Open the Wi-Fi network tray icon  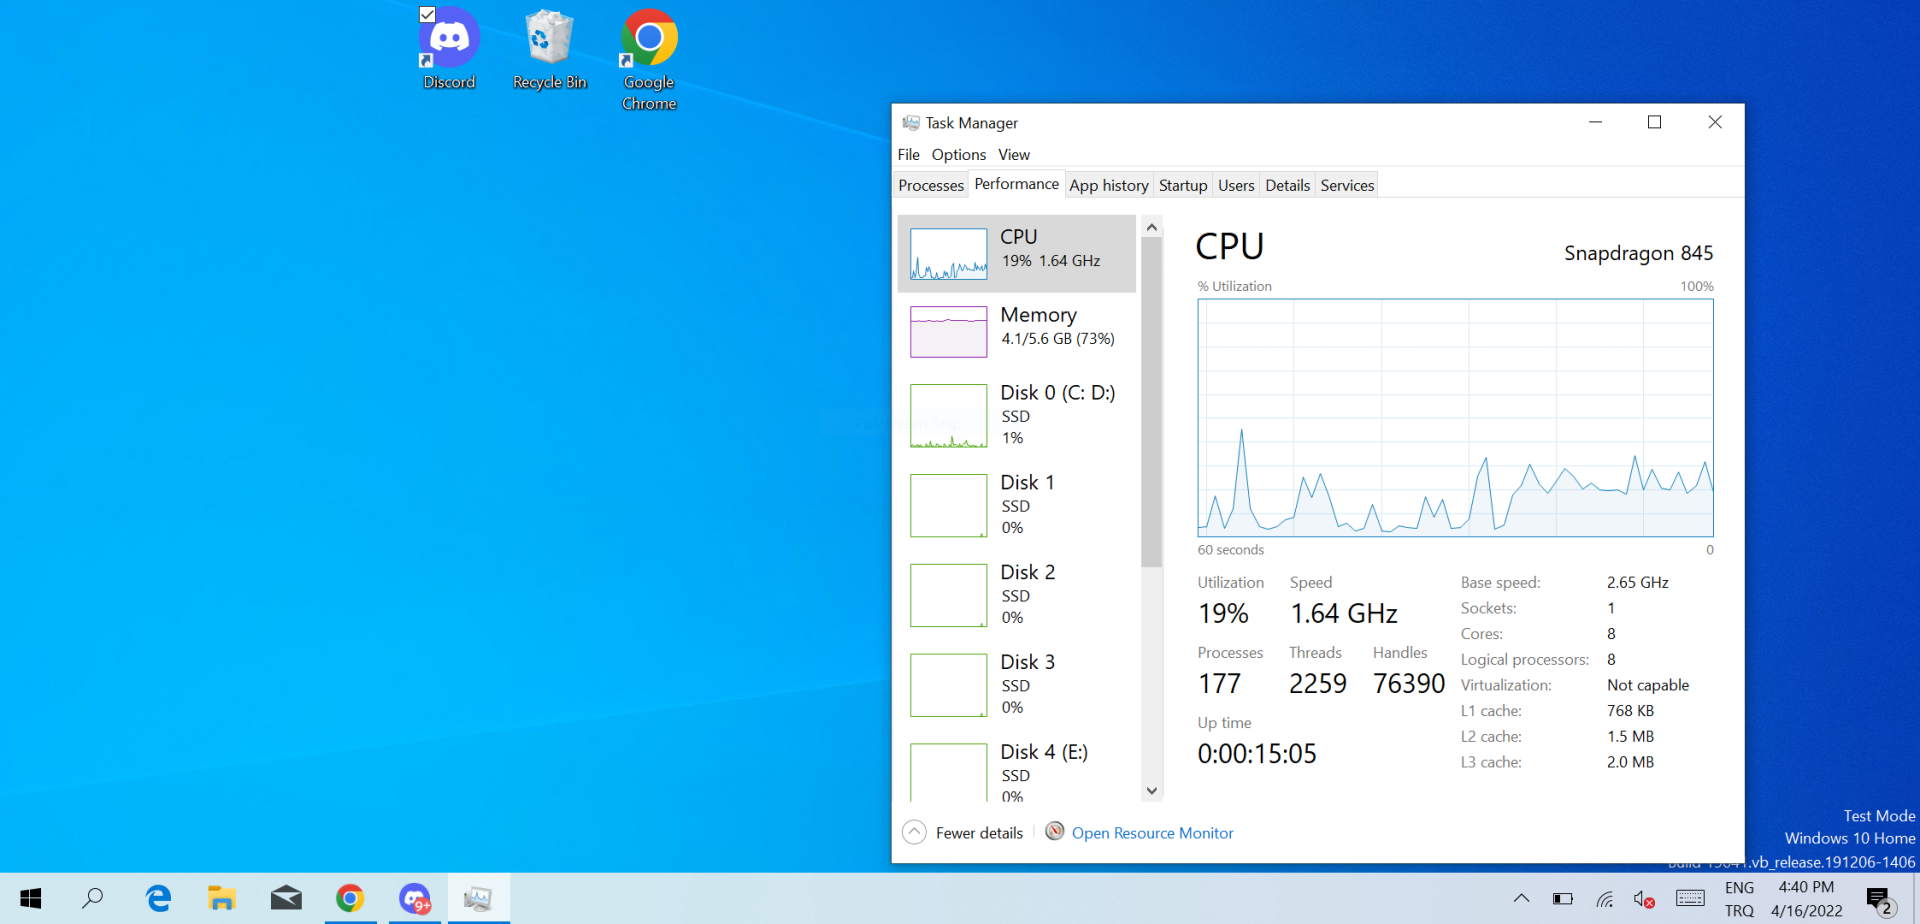[1604, 898]
